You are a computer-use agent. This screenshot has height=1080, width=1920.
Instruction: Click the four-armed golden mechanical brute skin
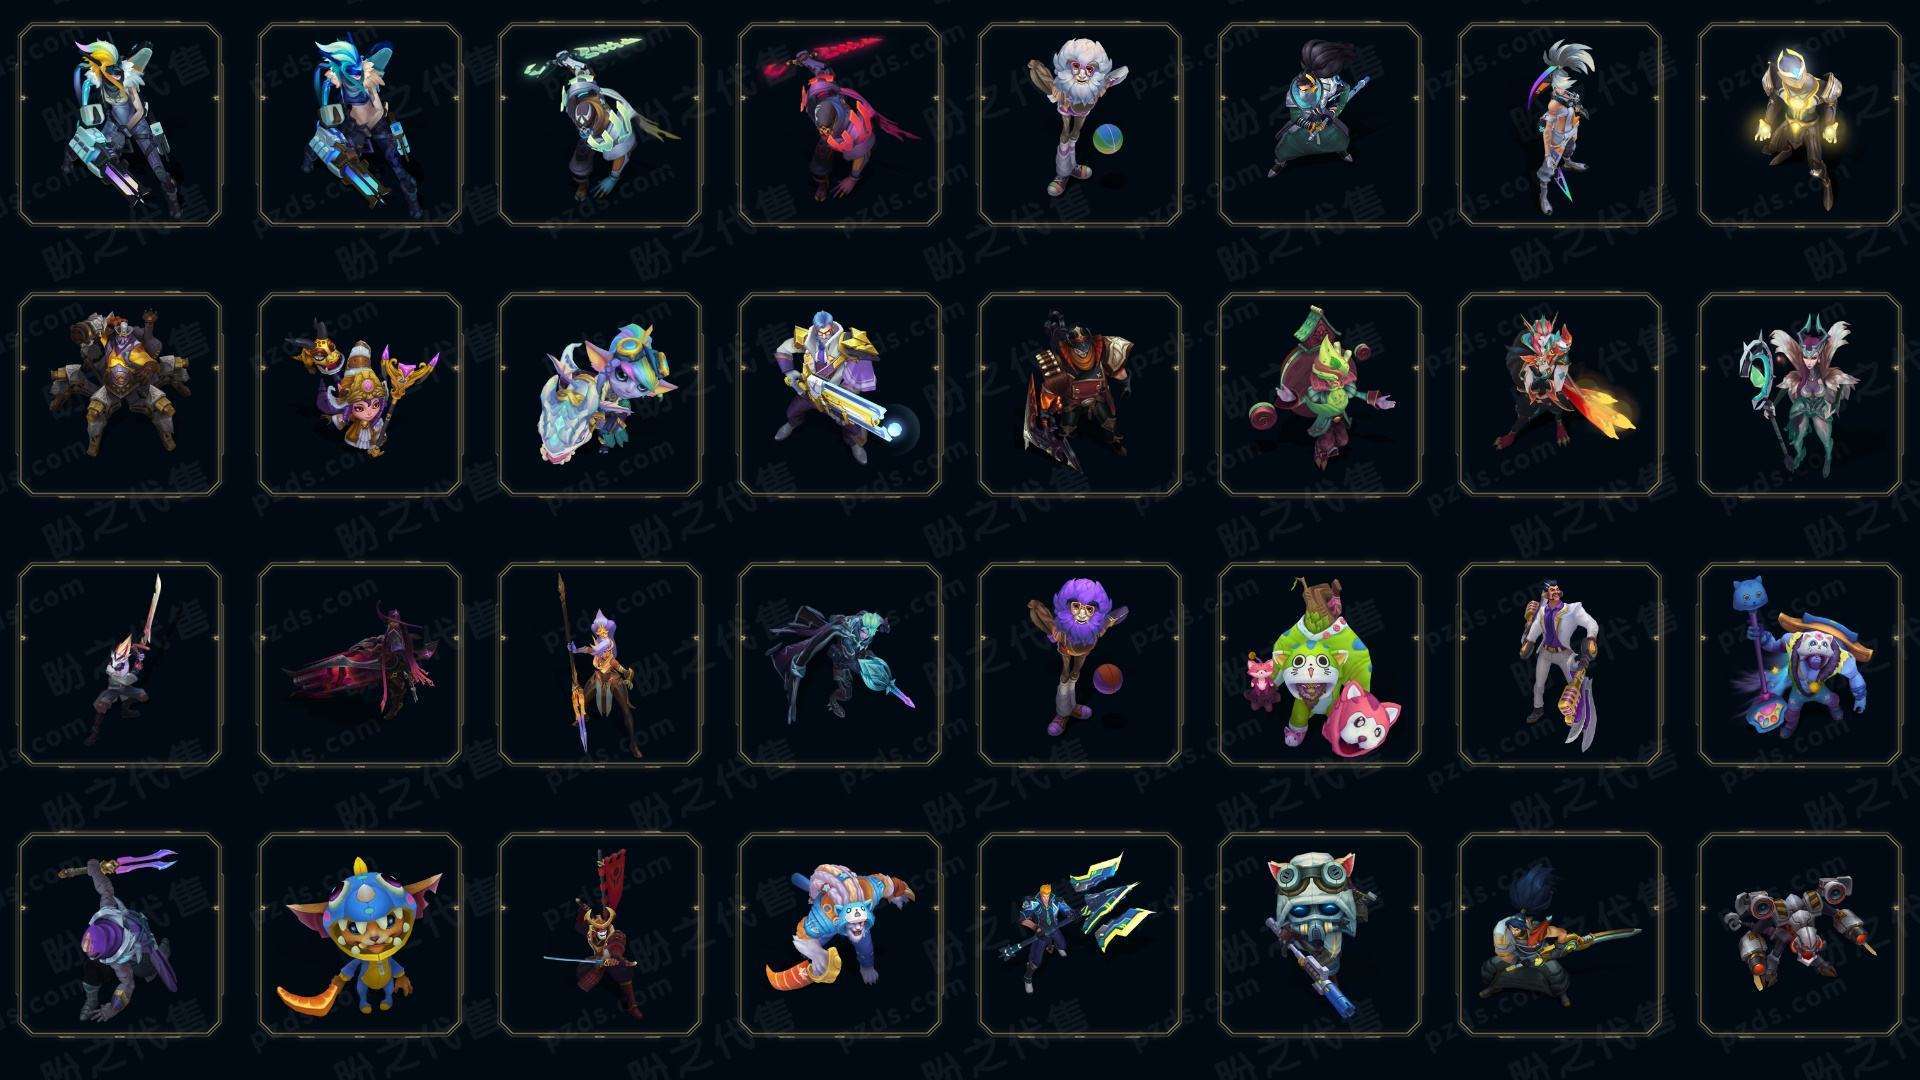tap(119, 395)
